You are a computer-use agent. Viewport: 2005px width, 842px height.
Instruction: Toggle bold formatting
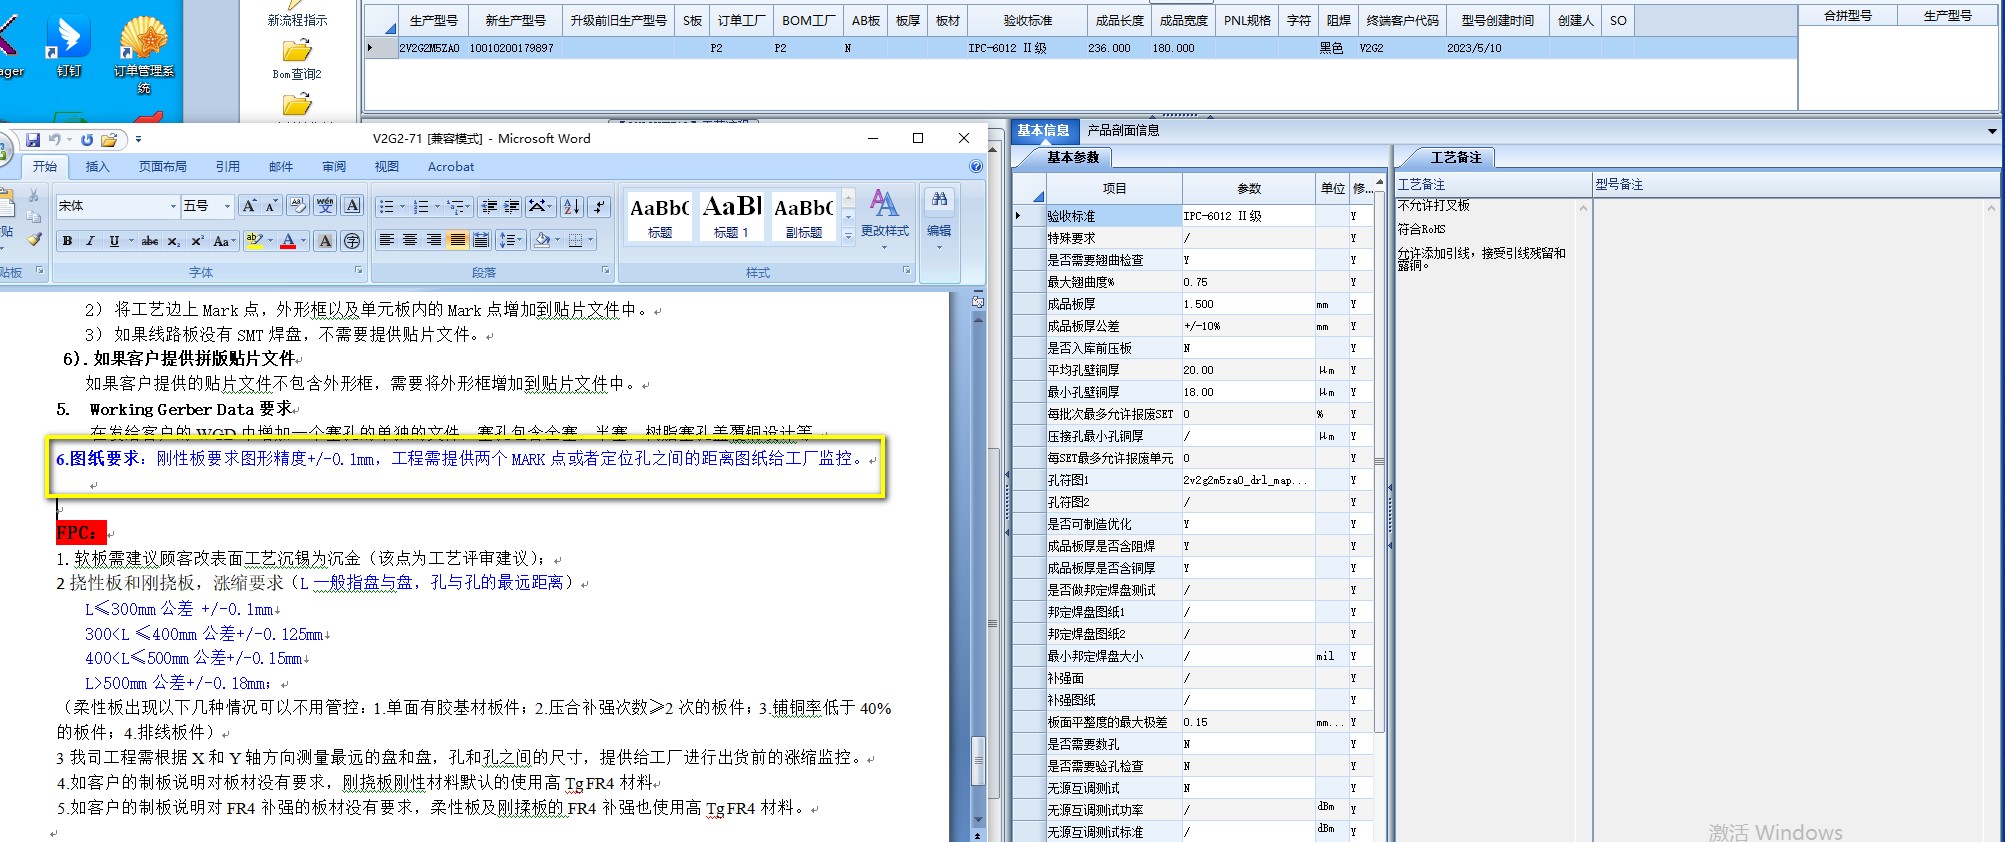67,241
